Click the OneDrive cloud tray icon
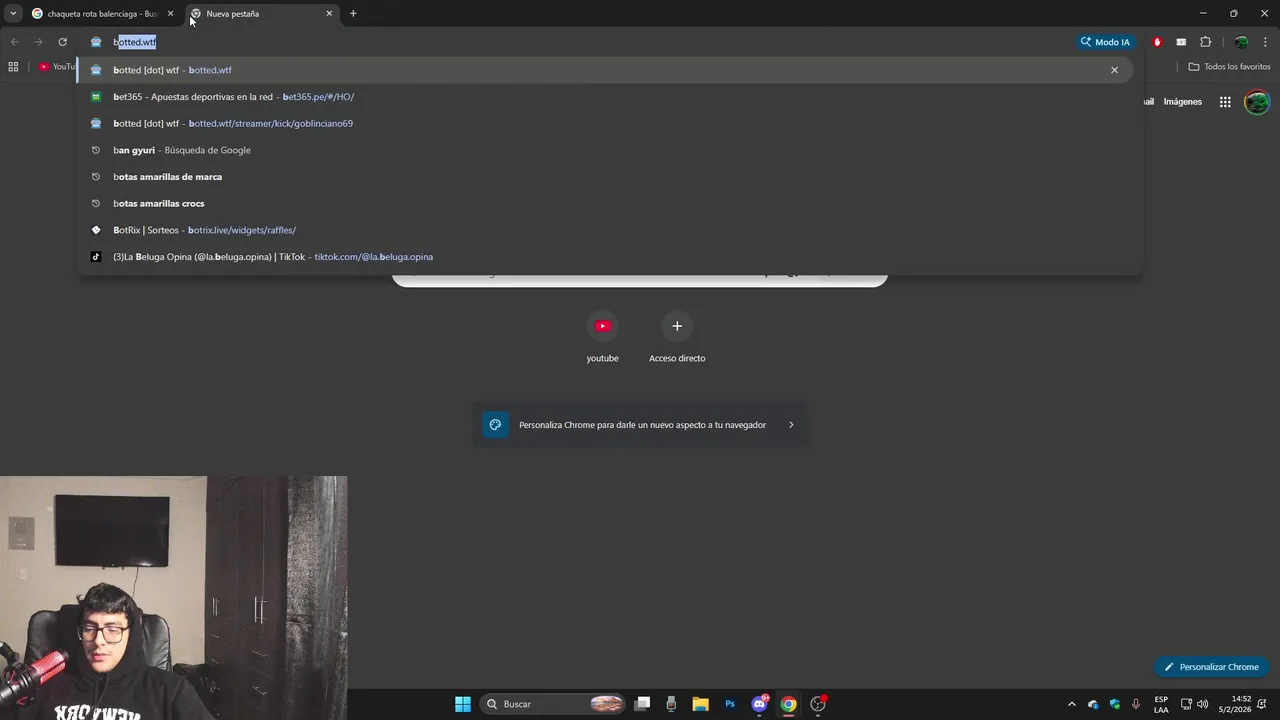The height and width of the screenshot is (720, 1280). tap(1093, 704)
